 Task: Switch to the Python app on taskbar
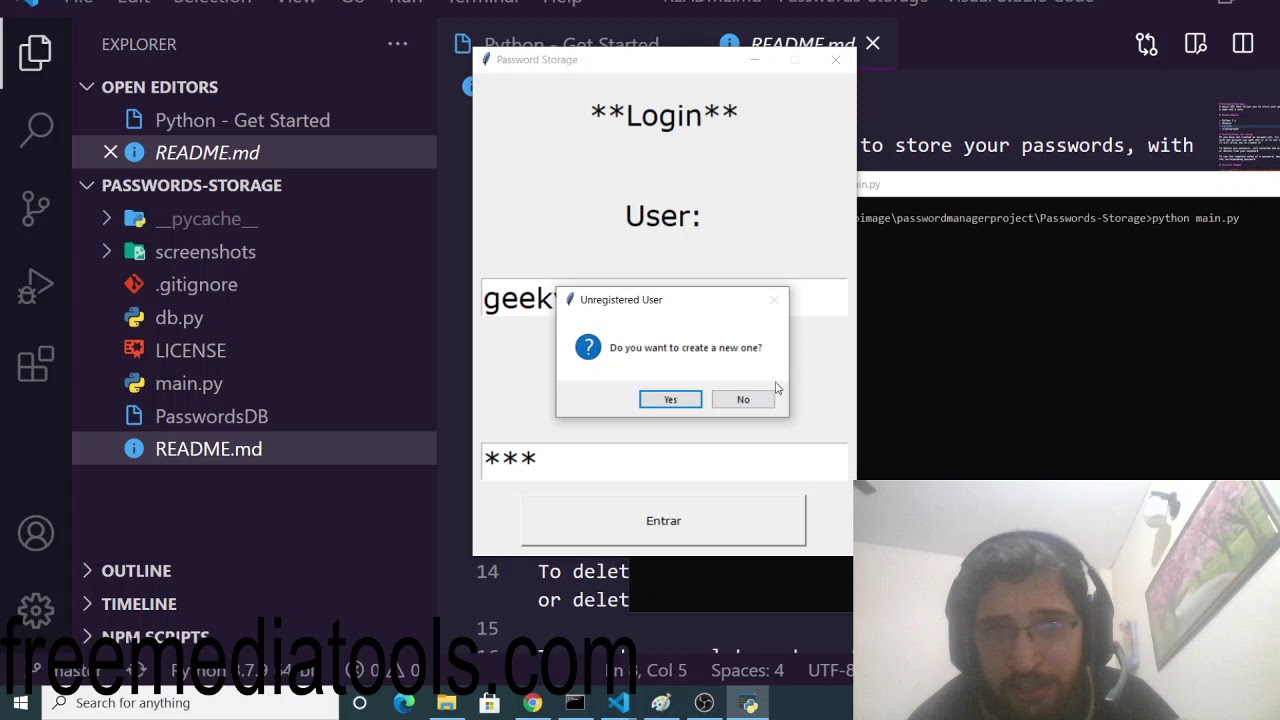(749, 703)
